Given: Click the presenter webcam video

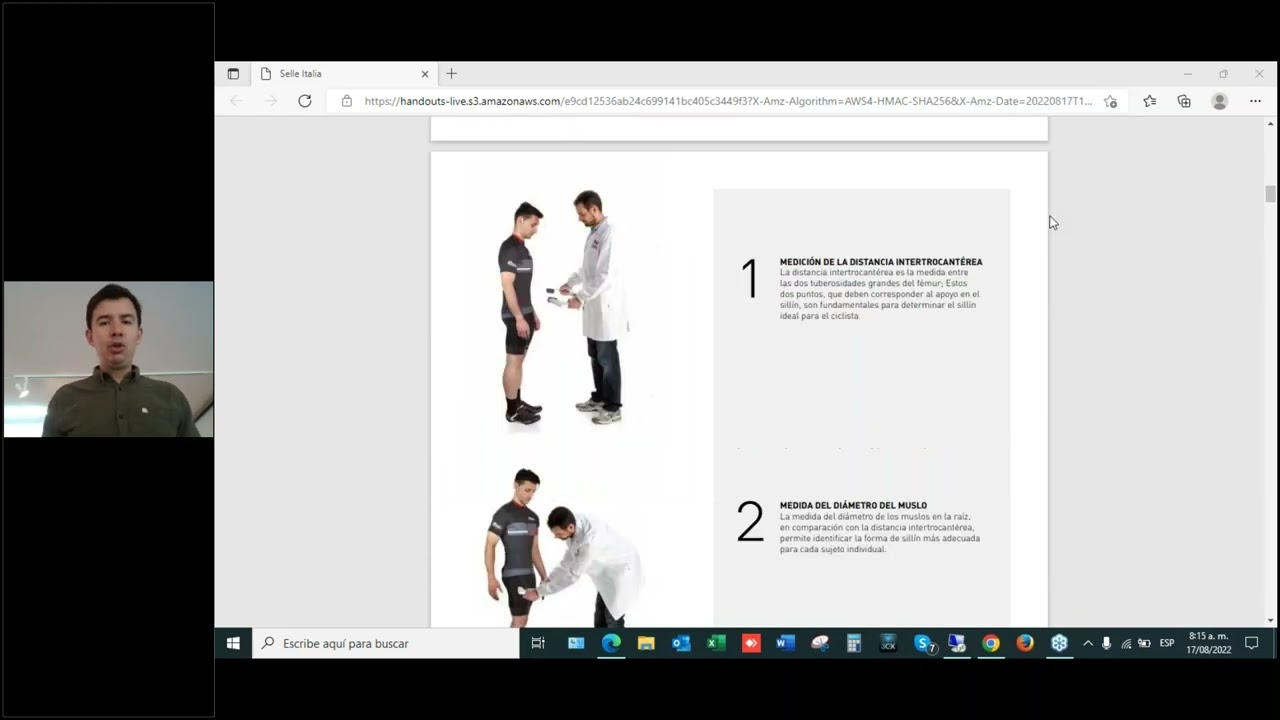Looking at the screenshot, I should click(x=108, y=359).
